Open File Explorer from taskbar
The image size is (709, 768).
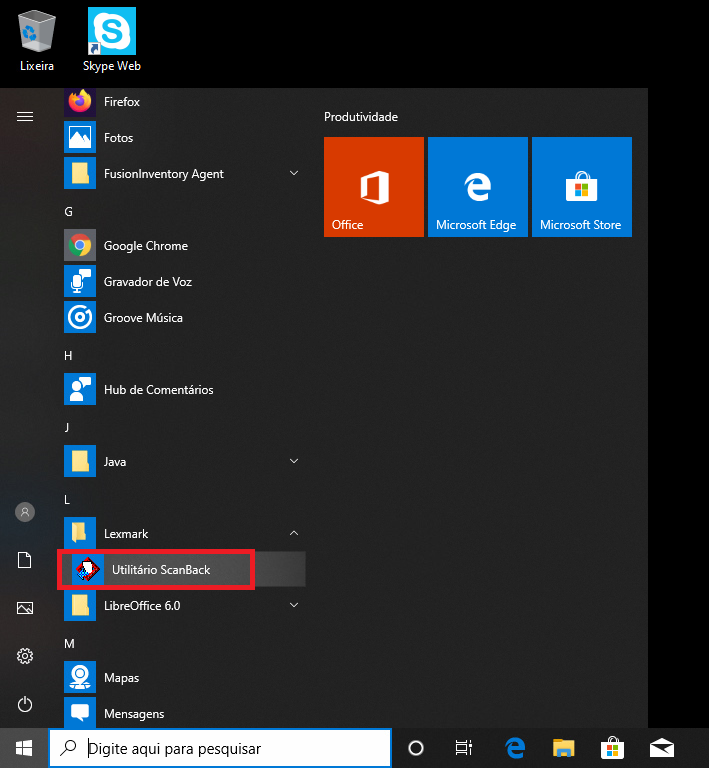pyautogui.click(x=564, y=748)
